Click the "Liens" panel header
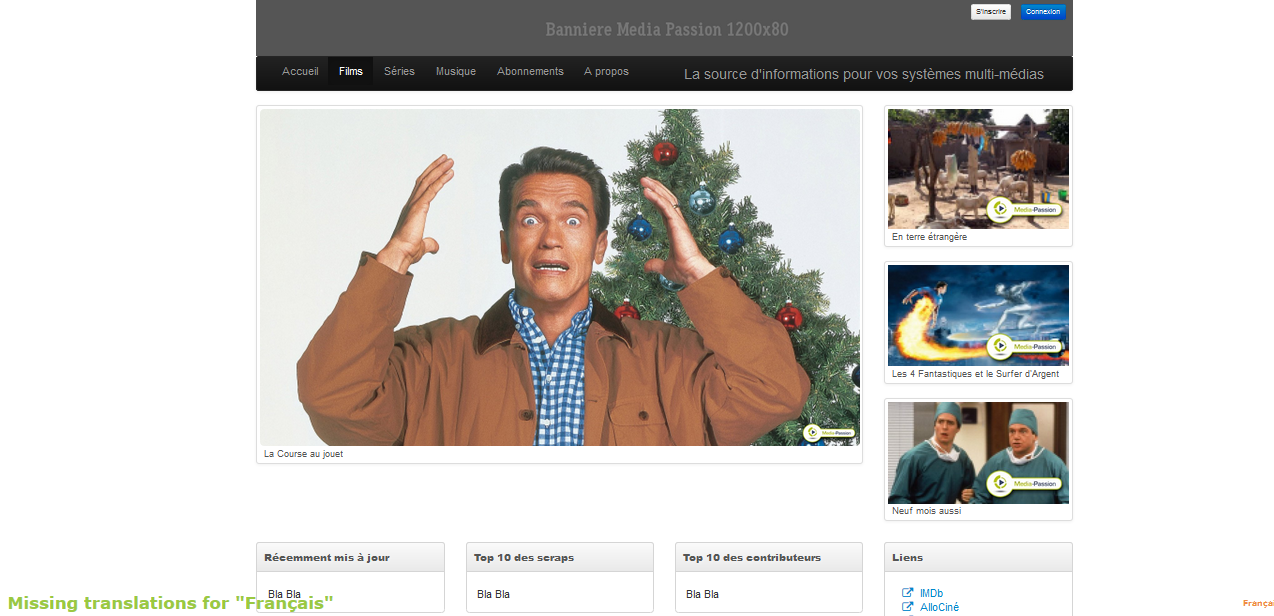The image size is (1274, 616). pyautogui.click(x=978, y=557)
